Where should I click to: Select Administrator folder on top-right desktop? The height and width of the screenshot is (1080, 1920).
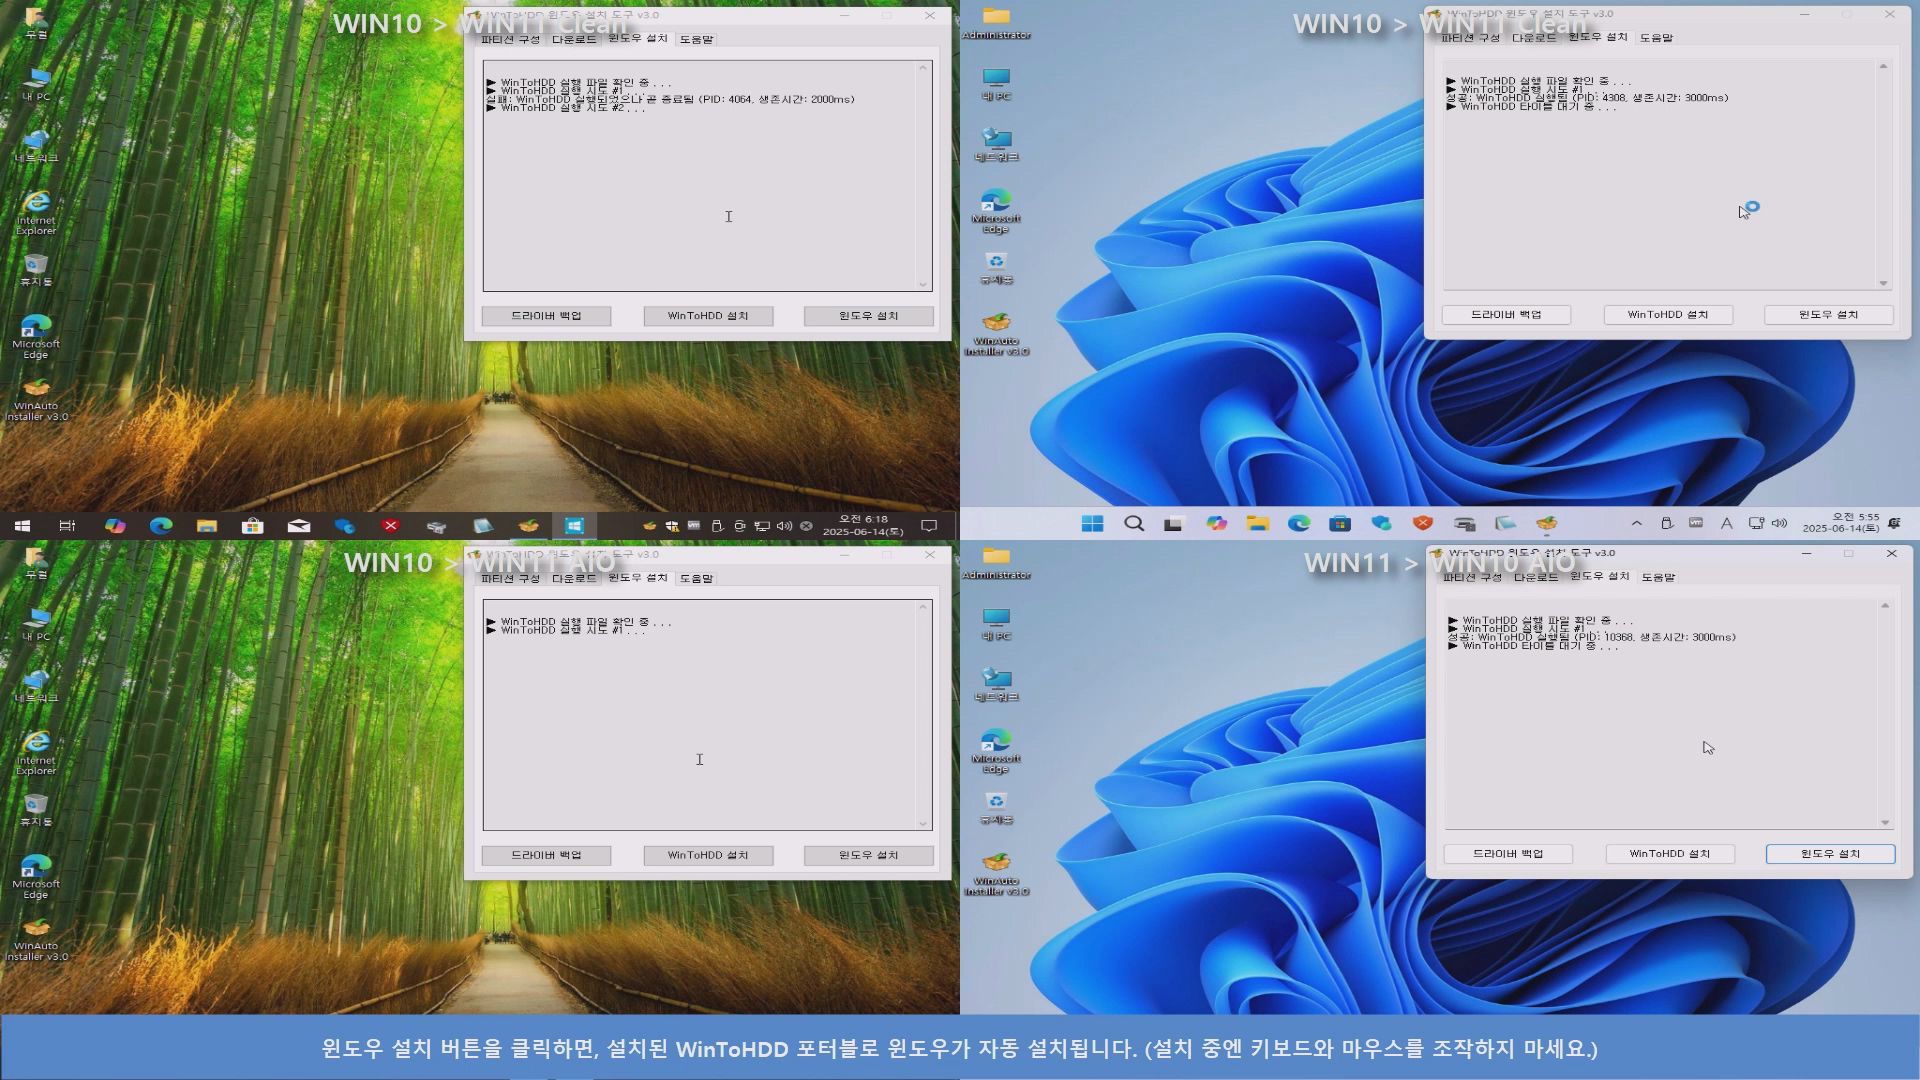tap(996, 23)
